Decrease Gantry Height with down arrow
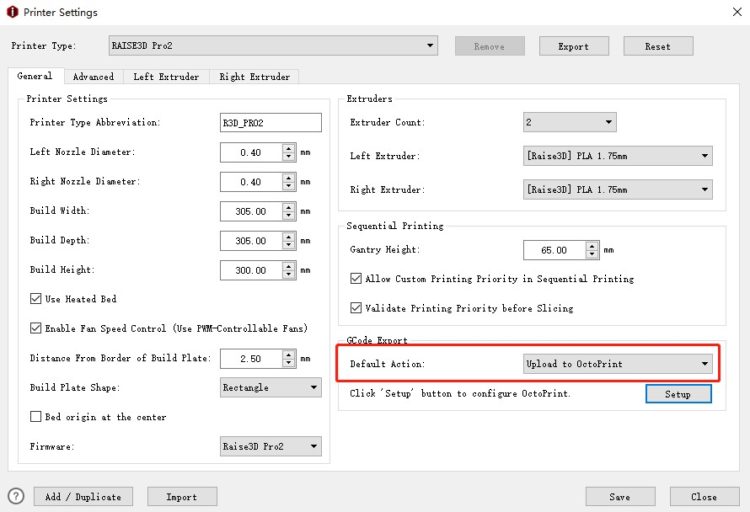 tap(592, 255)
